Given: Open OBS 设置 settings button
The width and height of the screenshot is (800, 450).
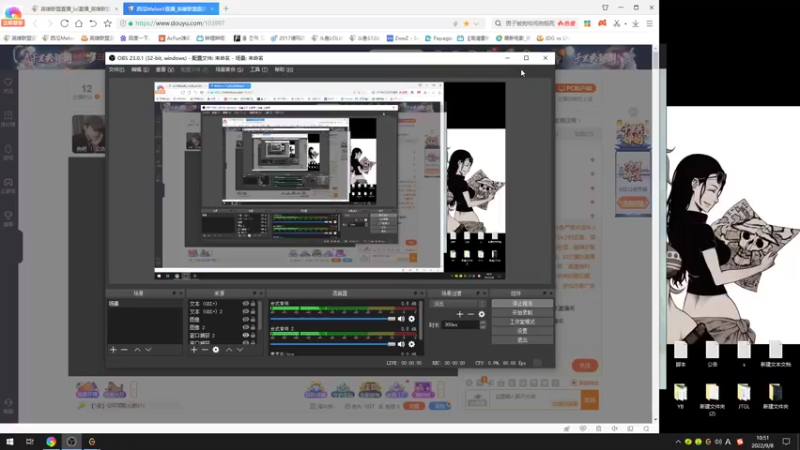Looking at the screenshot, I should (x=522, y=331).
